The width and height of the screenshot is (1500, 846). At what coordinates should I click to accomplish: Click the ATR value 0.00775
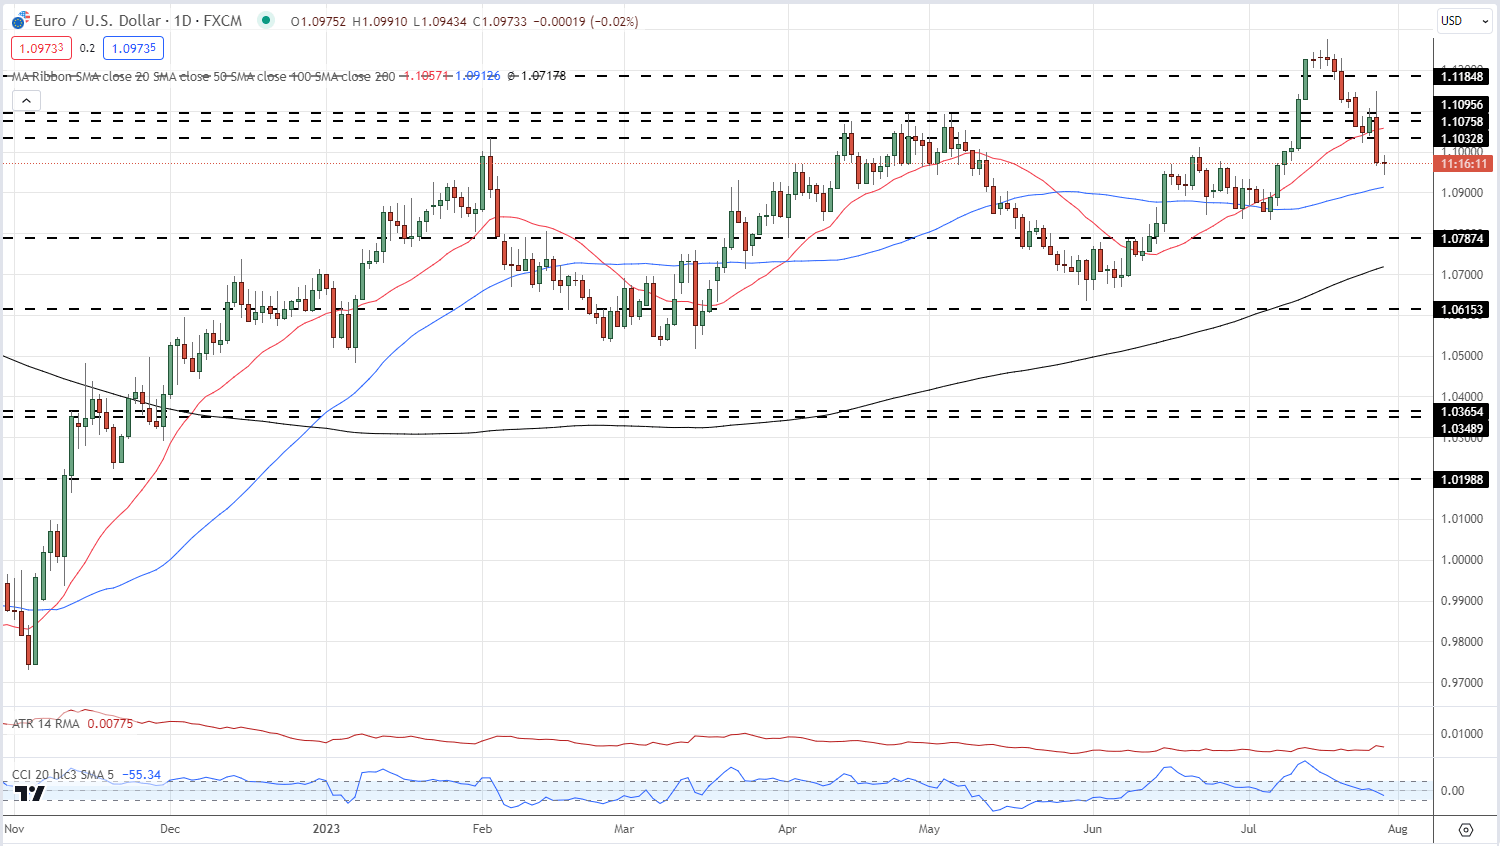point(110,724)
